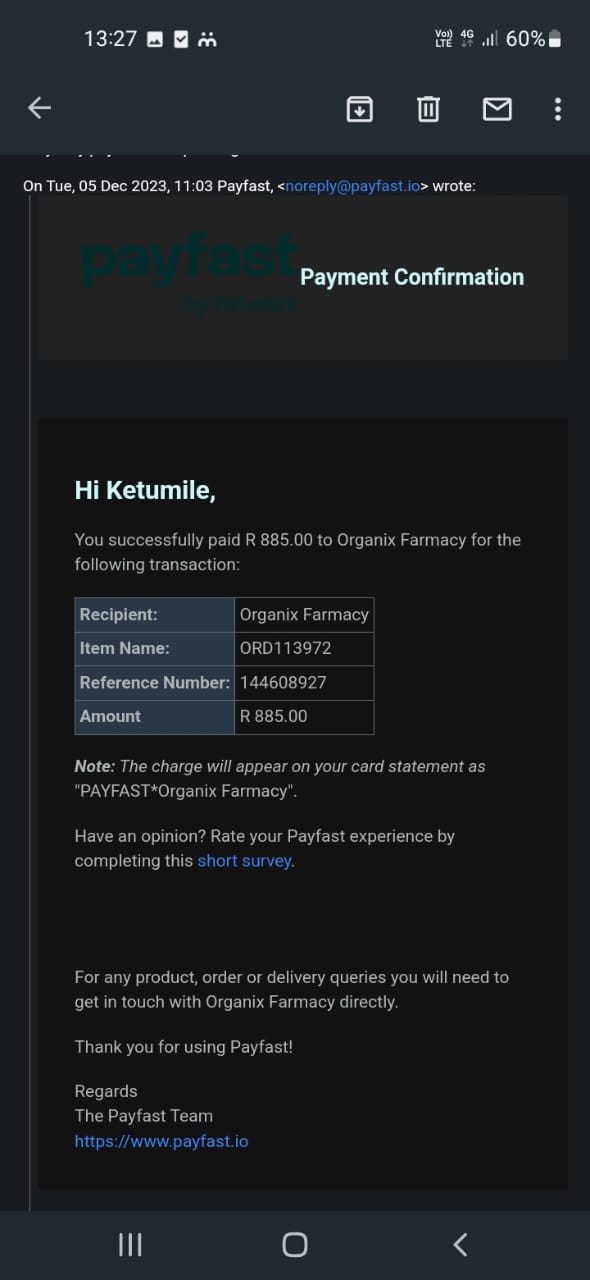Tap the Android navigation back chevron
Image resolution: width=590 pixels, height=1280 pixels.
[x=460, y=1244]
